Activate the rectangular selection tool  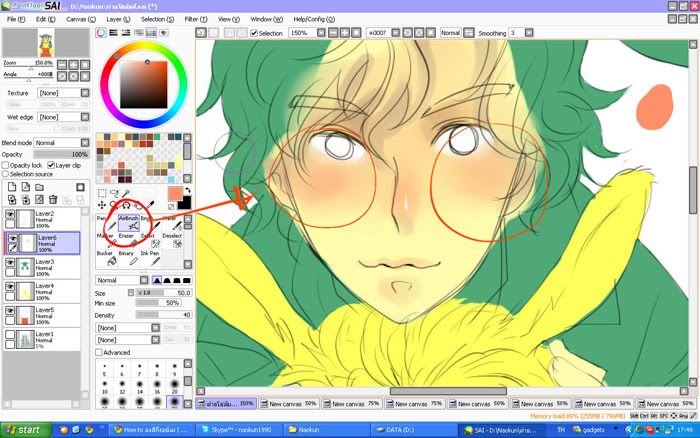click(x=103, y=192)
